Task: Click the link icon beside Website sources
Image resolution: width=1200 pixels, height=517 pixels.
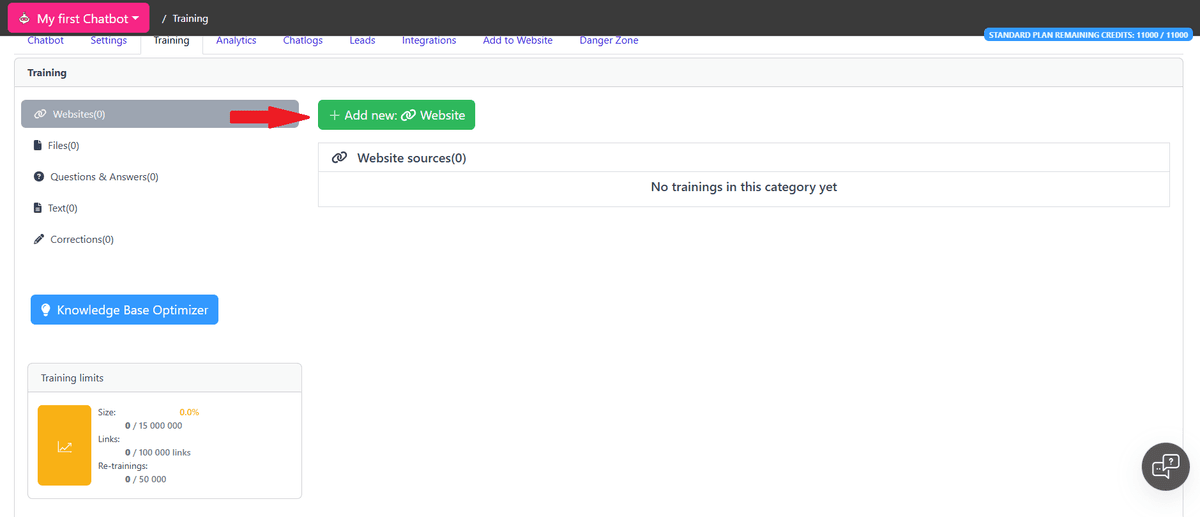Action: 339,158
